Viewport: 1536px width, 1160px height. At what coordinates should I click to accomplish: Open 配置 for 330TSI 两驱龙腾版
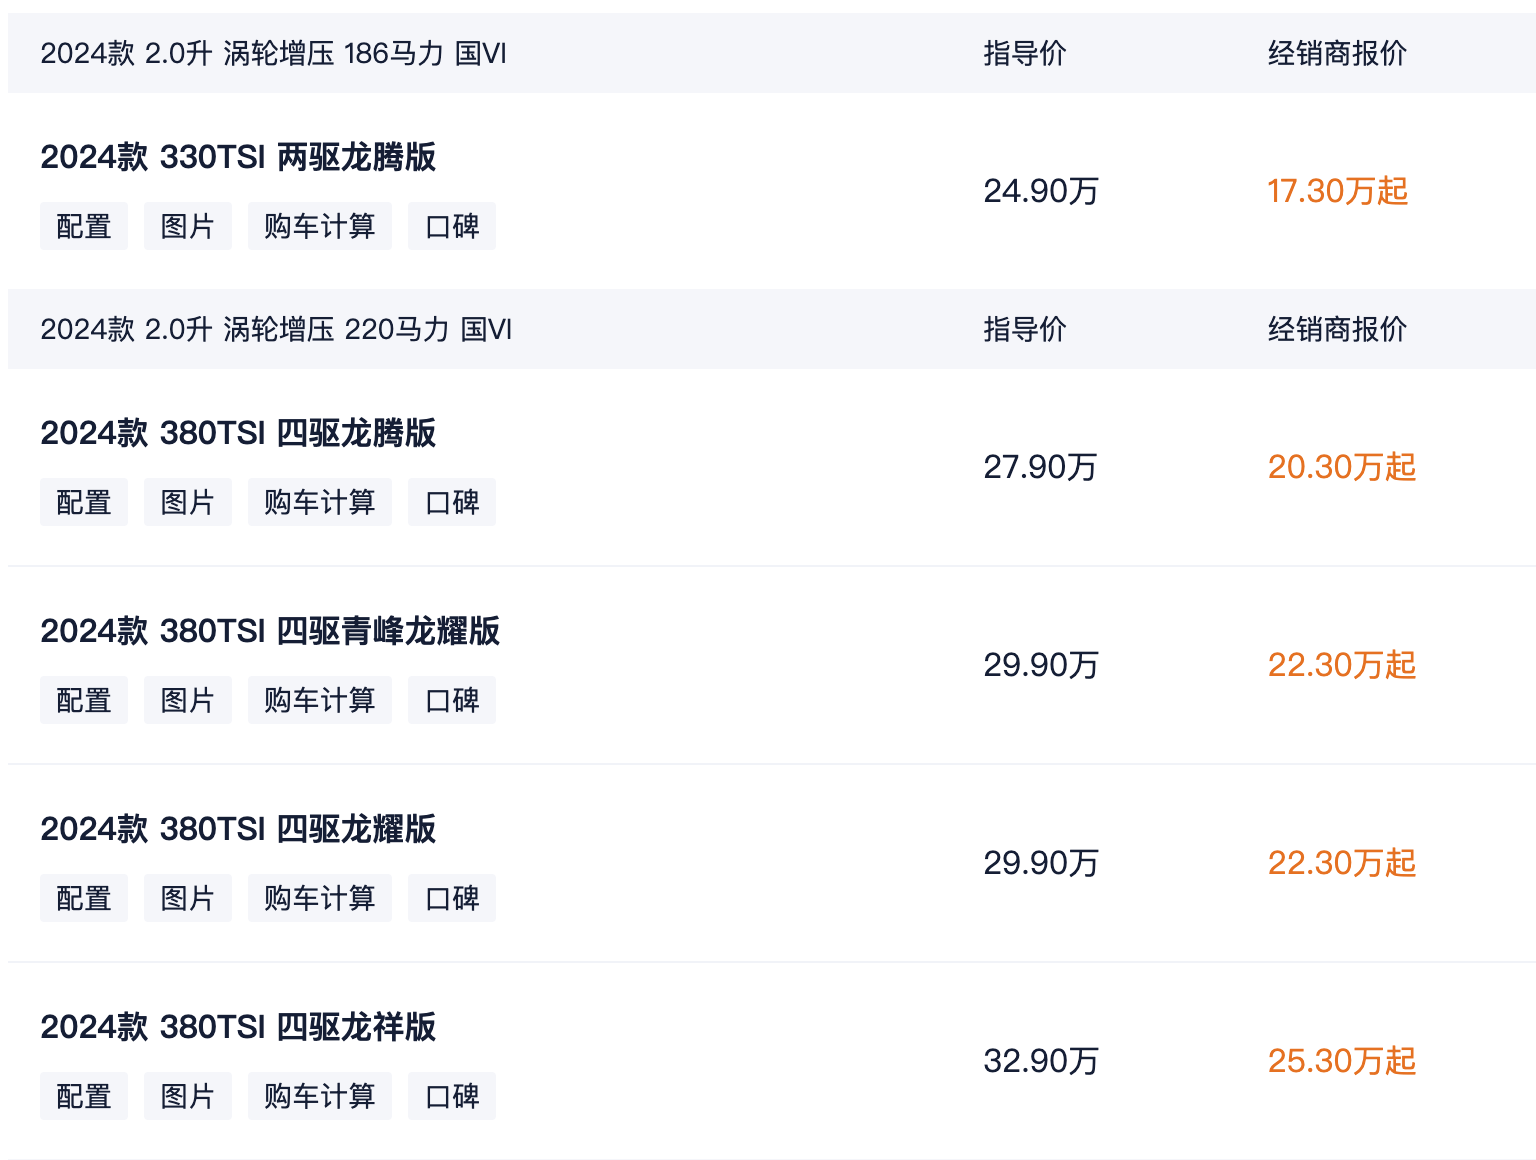click(84, 226)
